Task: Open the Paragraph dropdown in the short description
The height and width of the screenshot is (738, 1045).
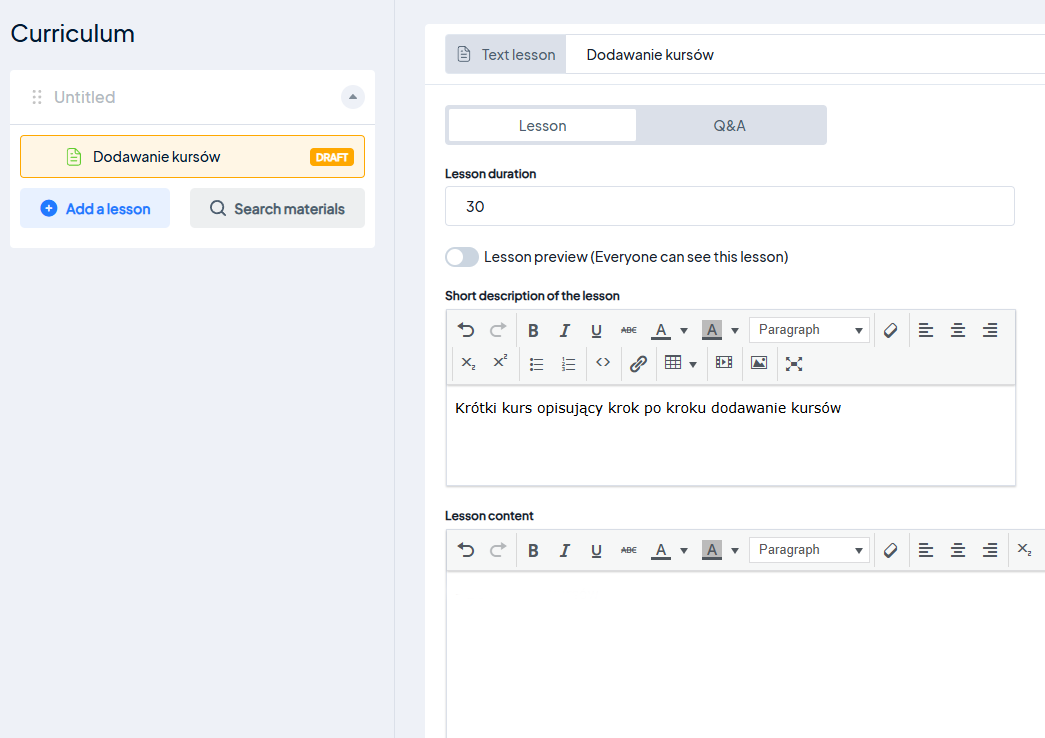Action: 809,330
